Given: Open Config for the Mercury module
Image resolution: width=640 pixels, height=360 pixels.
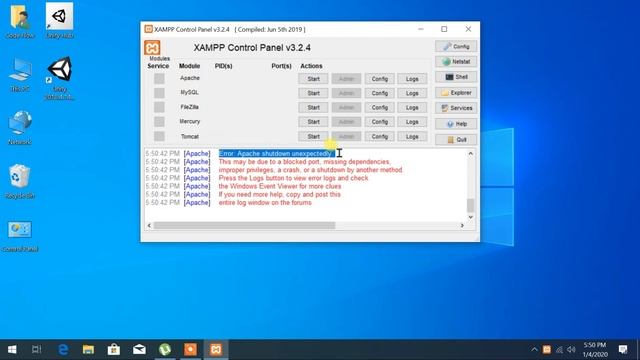Looking at the screenshot, I should tap(380, 122).
